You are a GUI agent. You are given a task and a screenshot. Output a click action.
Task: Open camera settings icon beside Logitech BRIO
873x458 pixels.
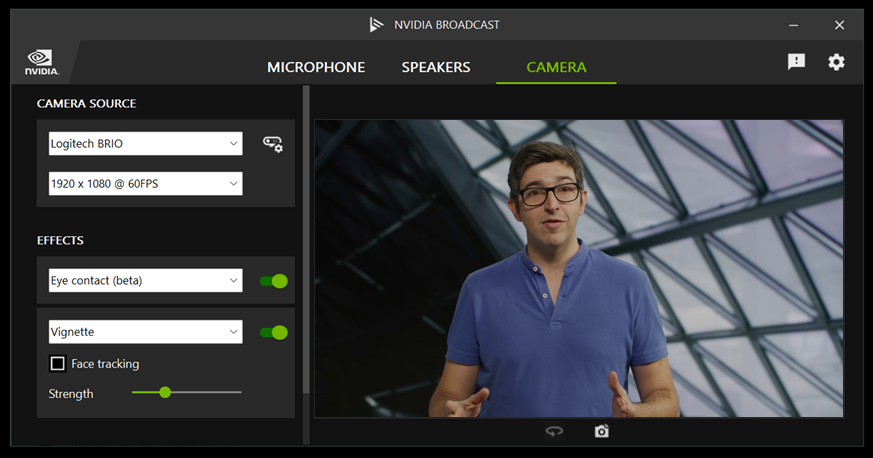click(x=272, y=144)
